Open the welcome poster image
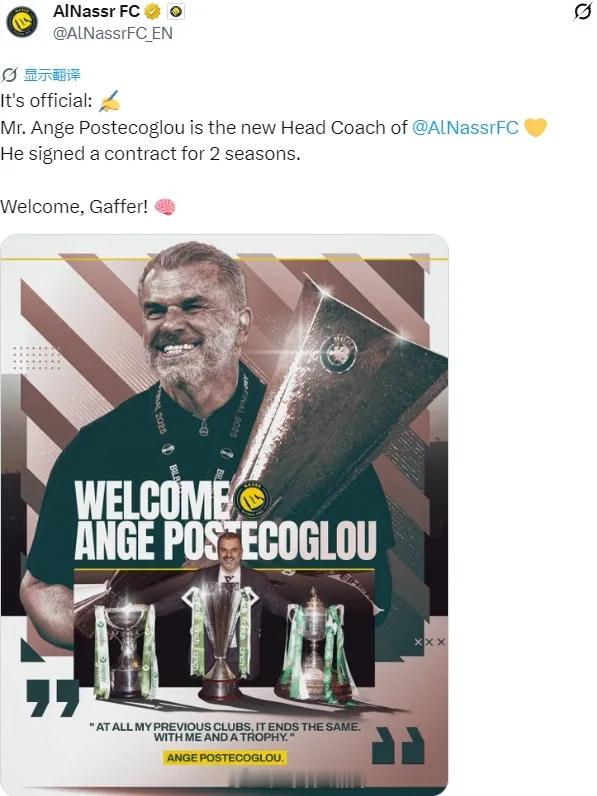597x796 pixels. point(224,514)
